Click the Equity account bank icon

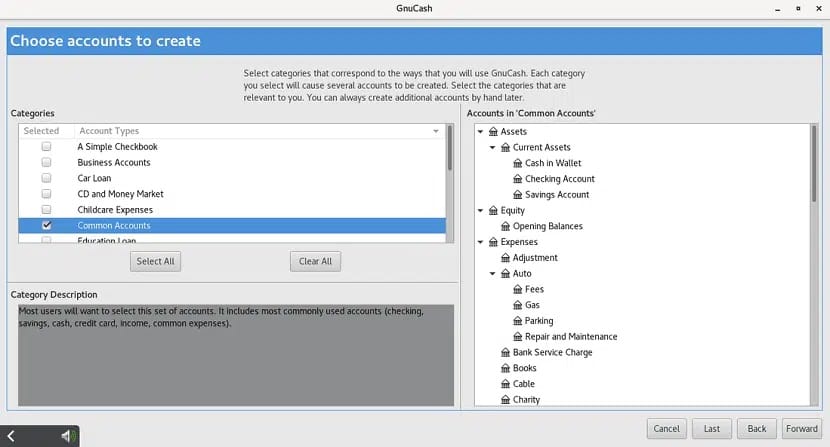point(493,210)
